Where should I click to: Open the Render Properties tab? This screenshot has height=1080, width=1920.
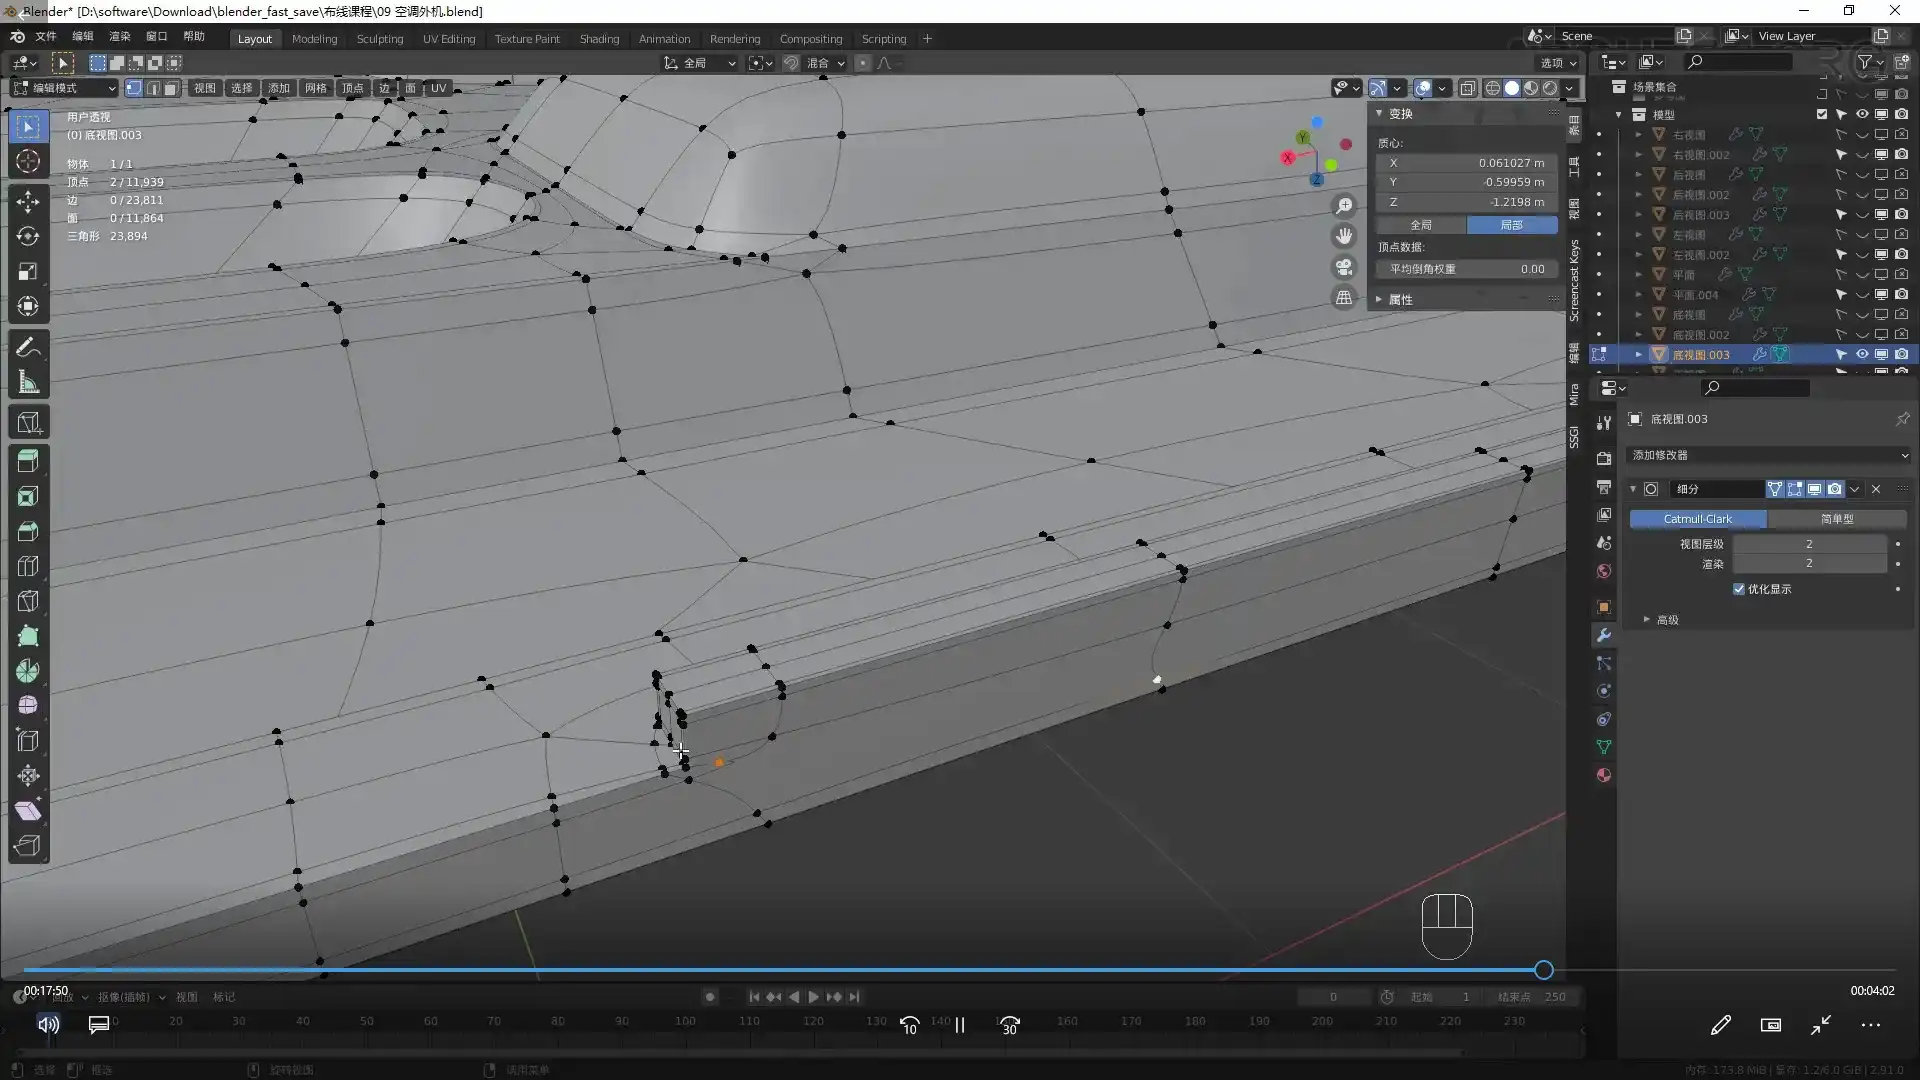pos(1603,458)
